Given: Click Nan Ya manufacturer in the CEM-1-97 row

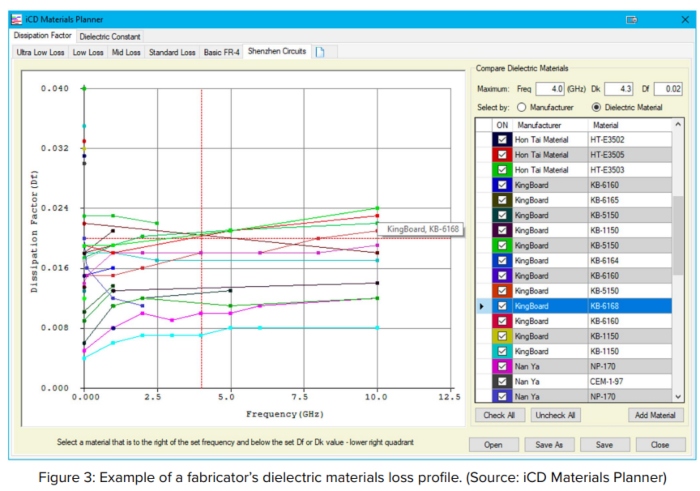Looking at the screenshot, I should [x=550, y=382].
